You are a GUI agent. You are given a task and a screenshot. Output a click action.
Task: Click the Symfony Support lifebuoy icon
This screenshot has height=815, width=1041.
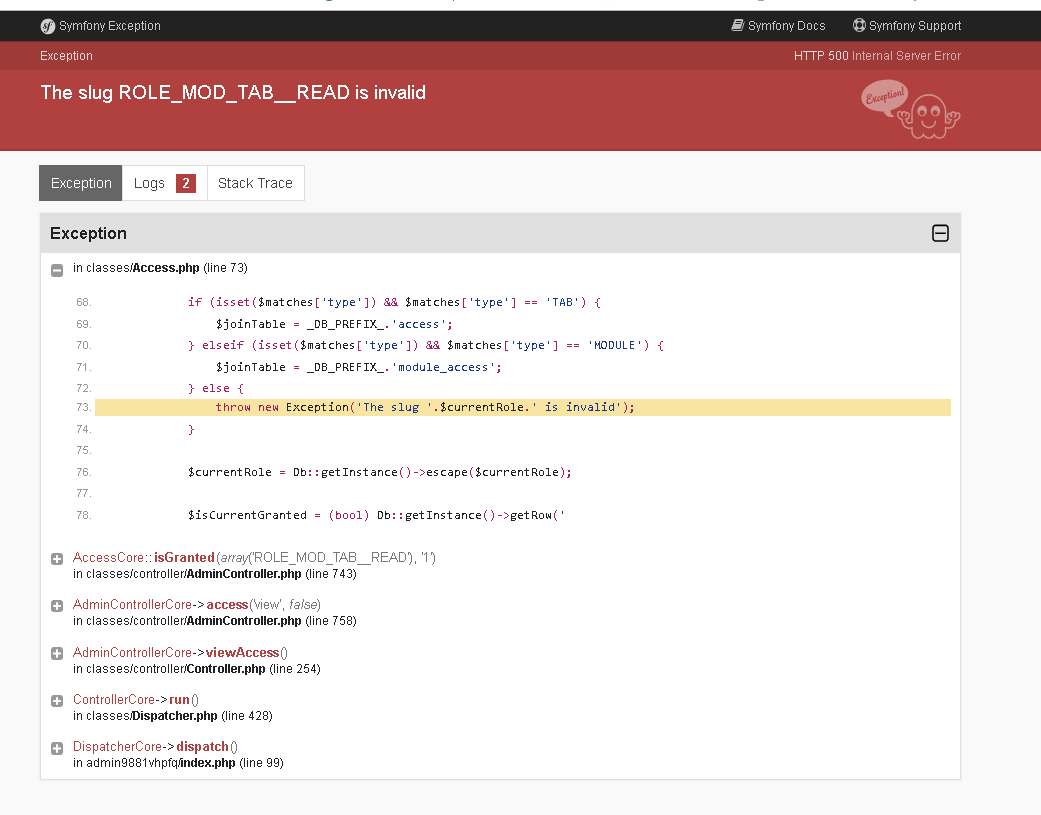(859, 25)
